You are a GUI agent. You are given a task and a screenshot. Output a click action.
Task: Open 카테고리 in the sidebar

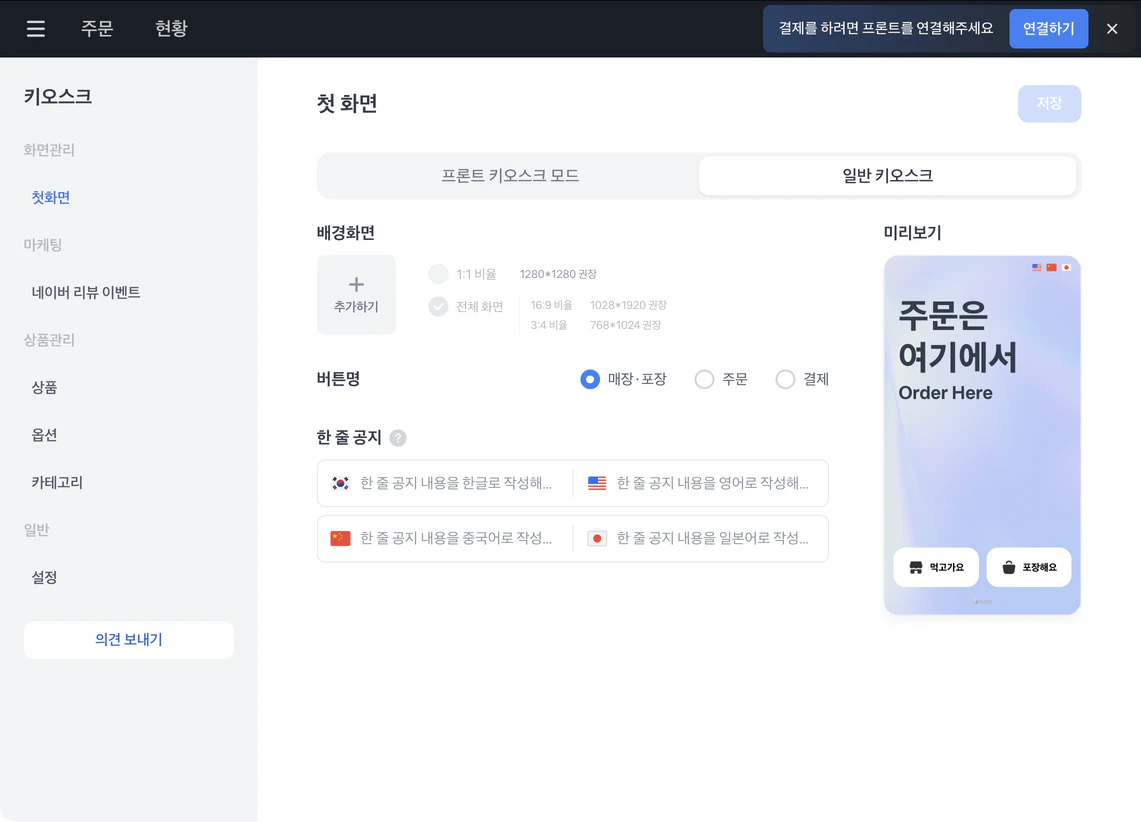click(57, 482)
